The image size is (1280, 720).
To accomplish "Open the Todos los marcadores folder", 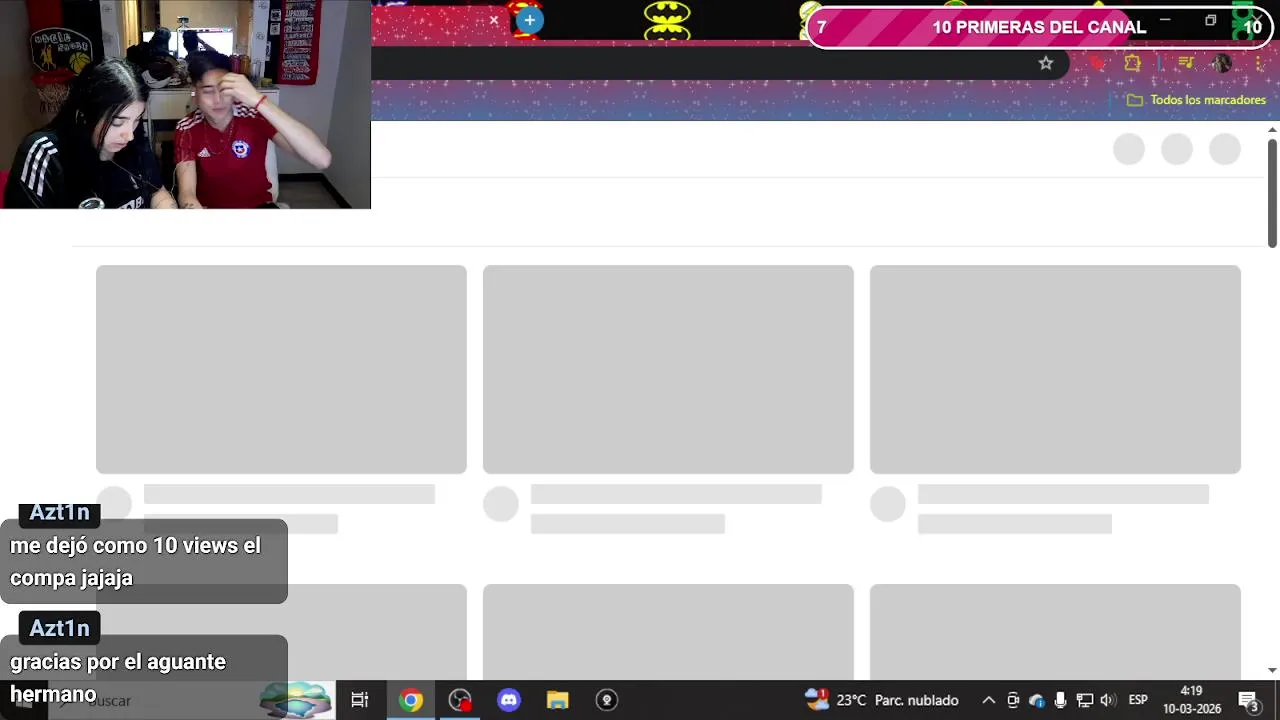I will click(x=1196, y=100).
